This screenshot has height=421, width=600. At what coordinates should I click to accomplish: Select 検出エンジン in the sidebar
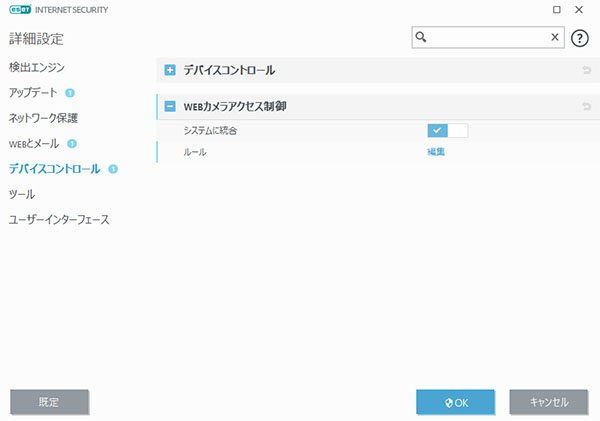pos(37,67)
